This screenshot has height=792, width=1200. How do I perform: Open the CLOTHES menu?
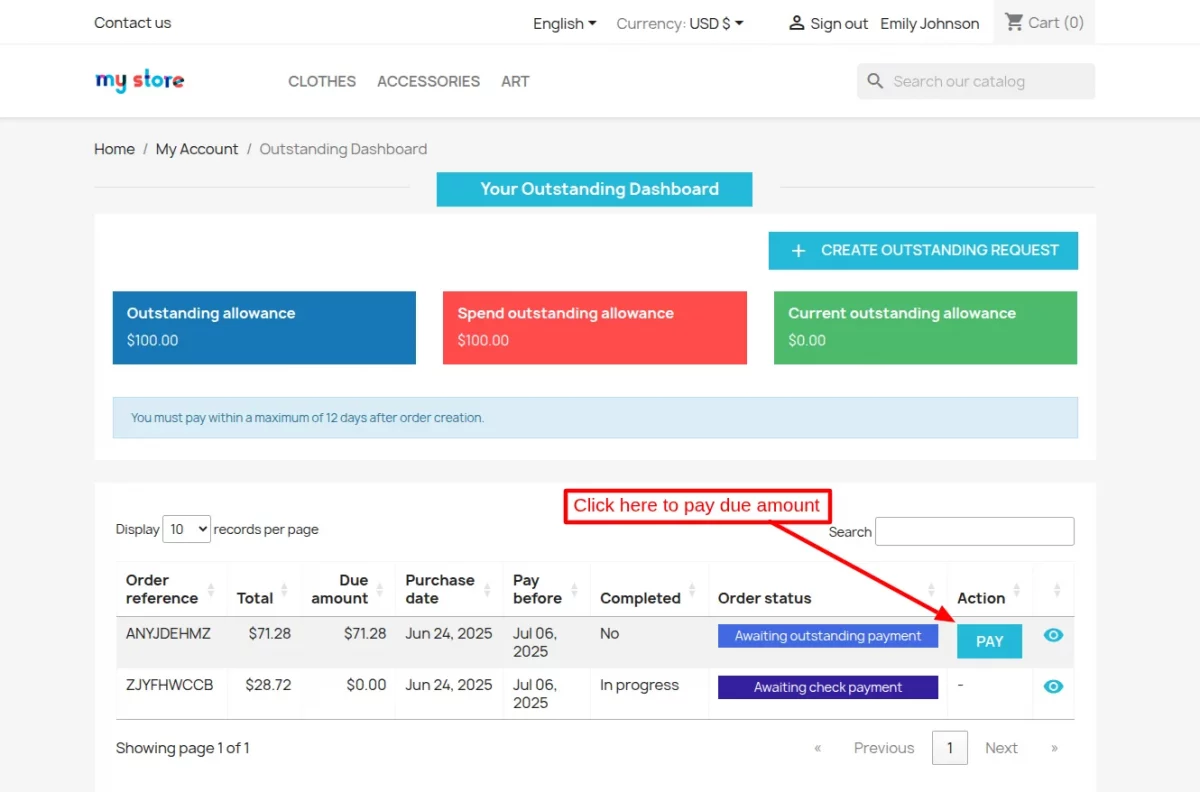point(322,81)
